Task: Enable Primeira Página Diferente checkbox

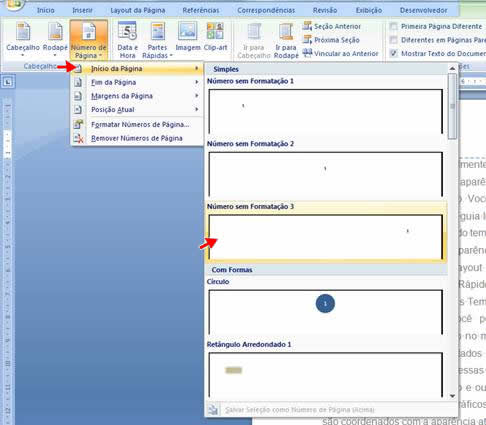Action: pos(394,26)
